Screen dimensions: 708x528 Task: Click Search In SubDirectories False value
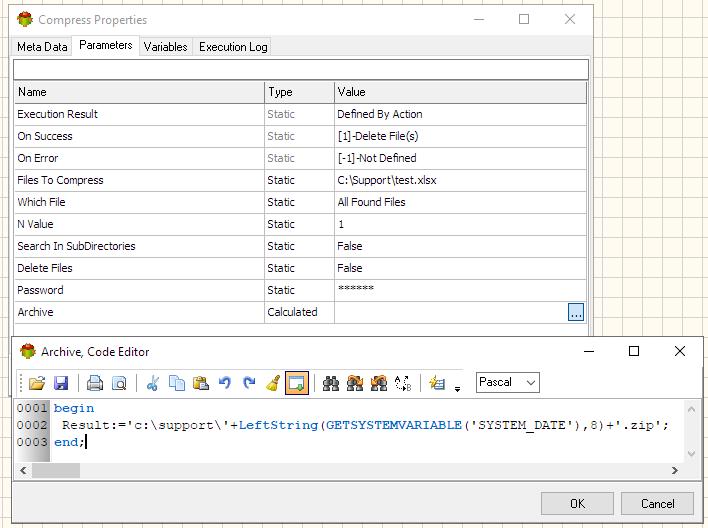tap(460, 246)
